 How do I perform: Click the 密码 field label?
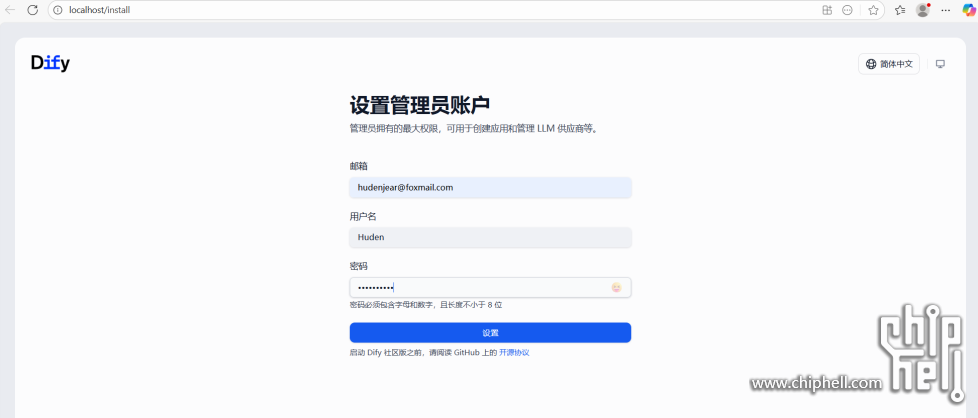[x=358, y=266]
